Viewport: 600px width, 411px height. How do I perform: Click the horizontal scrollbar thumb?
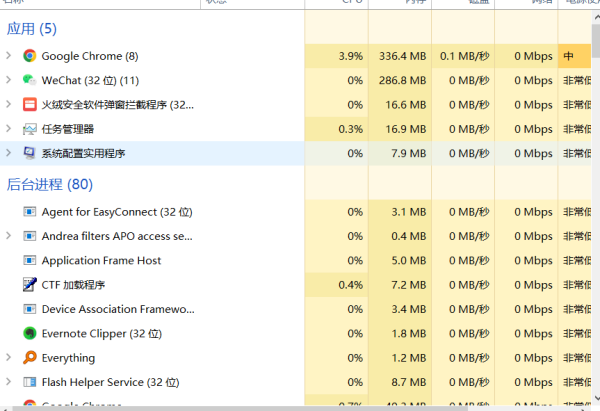(x=240, y=408)
